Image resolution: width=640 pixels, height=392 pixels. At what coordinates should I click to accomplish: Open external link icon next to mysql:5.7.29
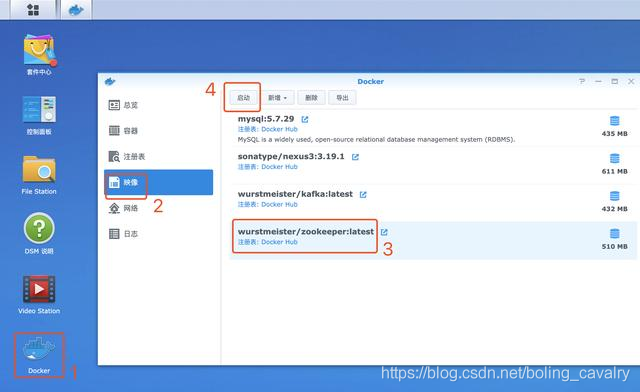coord(305,119)
